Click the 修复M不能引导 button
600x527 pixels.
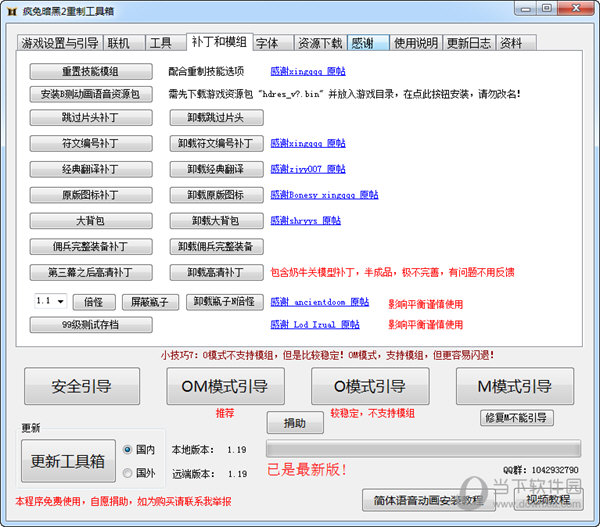[x=516, y=418]
